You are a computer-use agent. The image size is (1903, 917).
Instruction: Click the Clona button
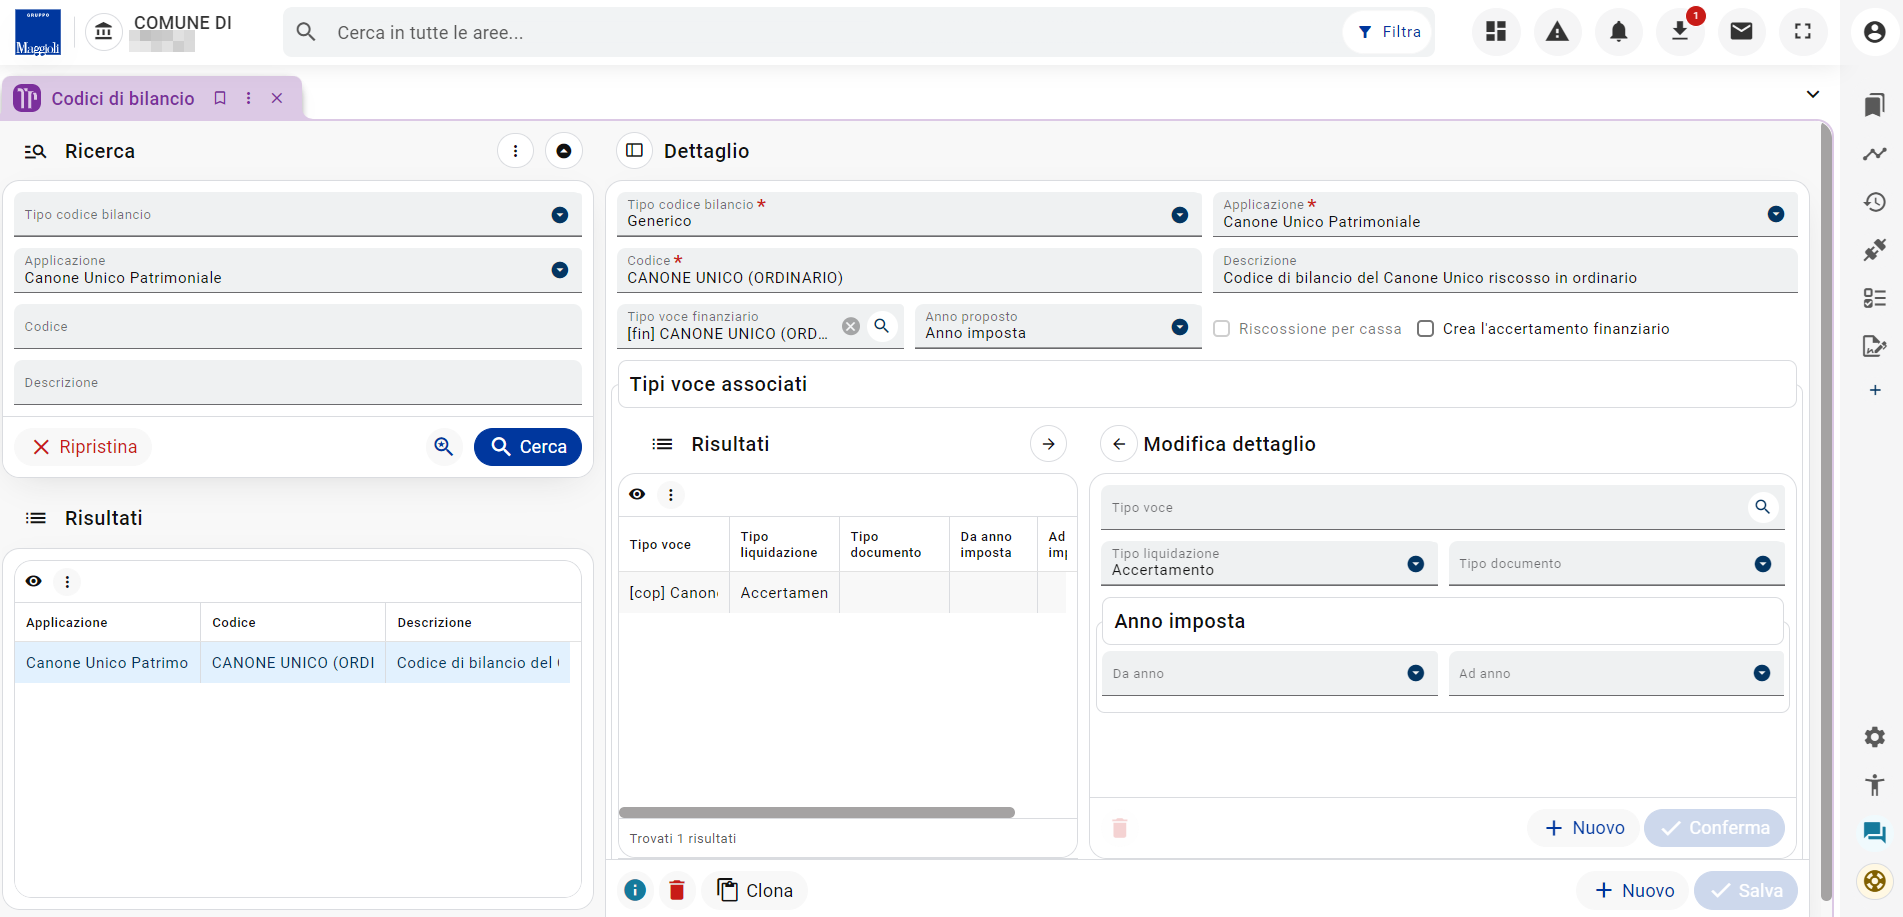pos(755,890)
